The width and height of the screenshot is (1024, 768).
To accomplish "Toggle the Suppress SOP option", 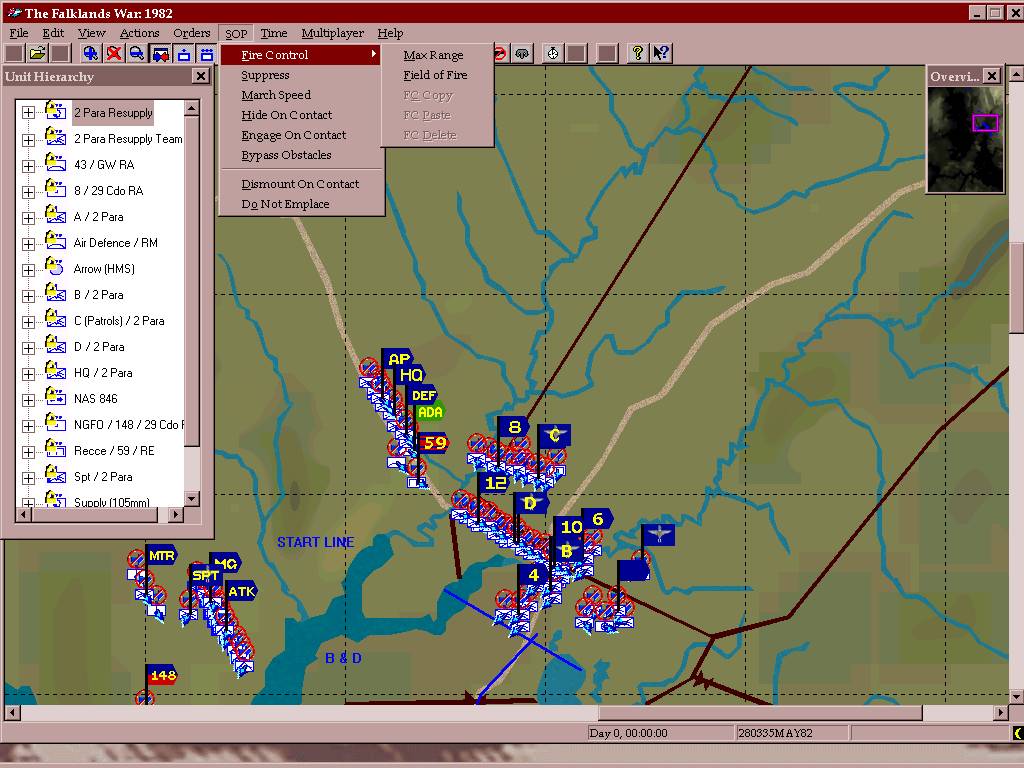I will coord(265,75).
